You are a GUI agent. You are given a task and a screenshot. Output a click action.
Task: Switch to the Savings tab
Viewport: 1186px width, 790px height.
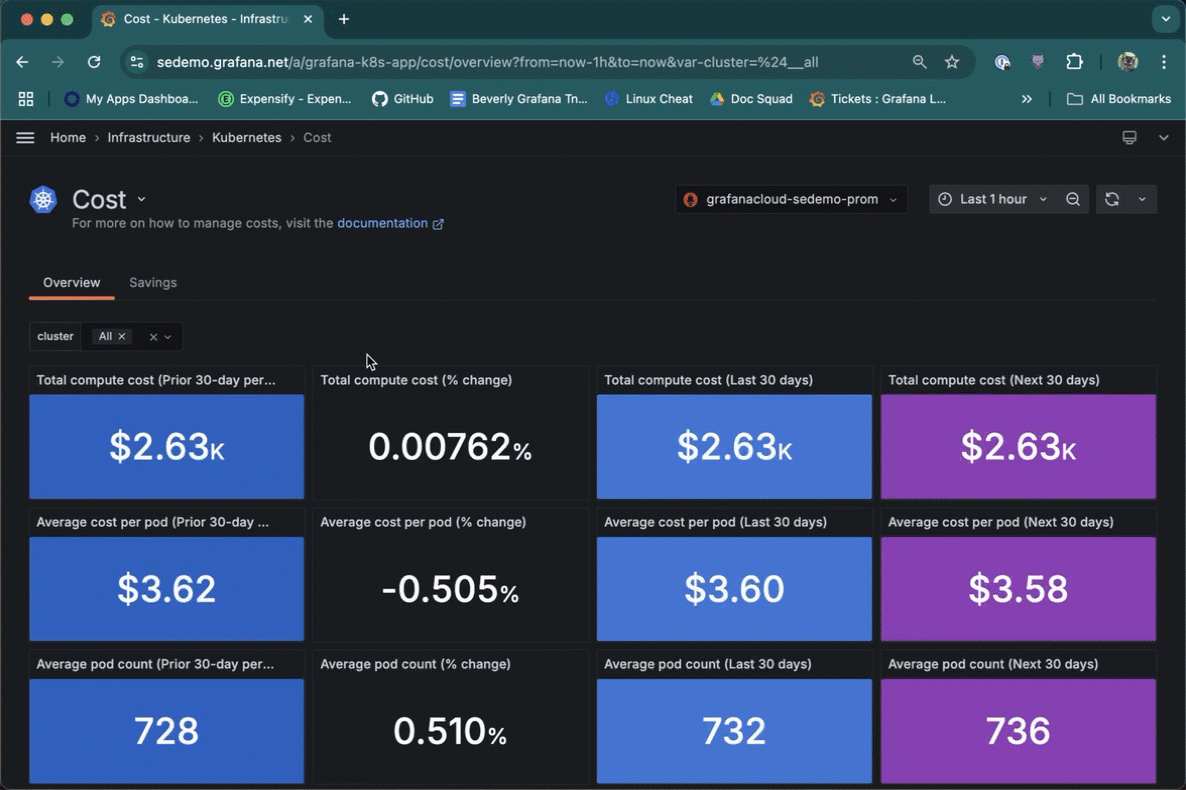153,283
